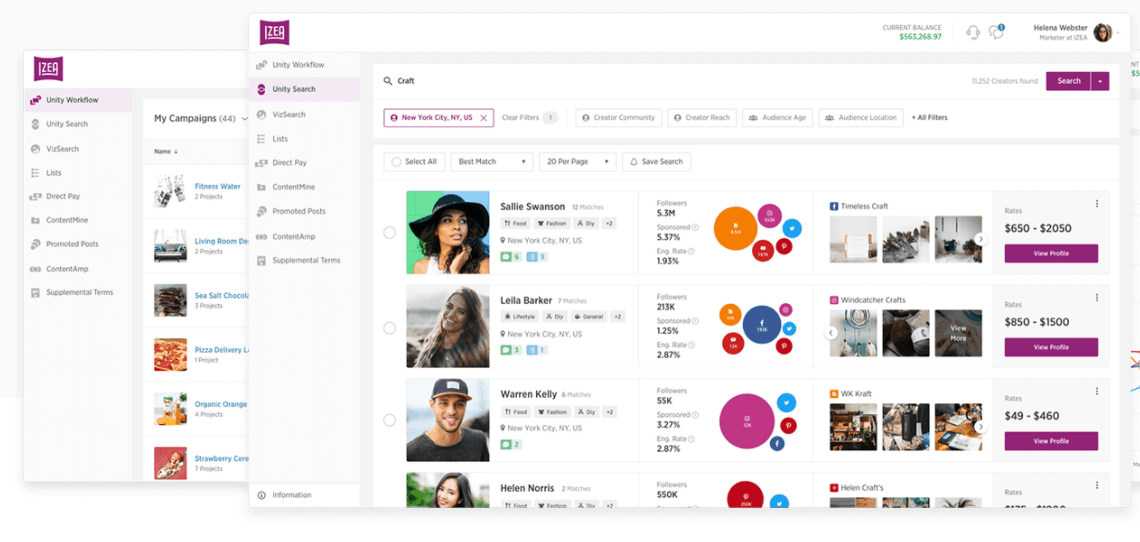The image size is (1140, 542).
Task: Open the chat messages icon with a notification badge
Action: pyautogui.click(x=997, y=32)
